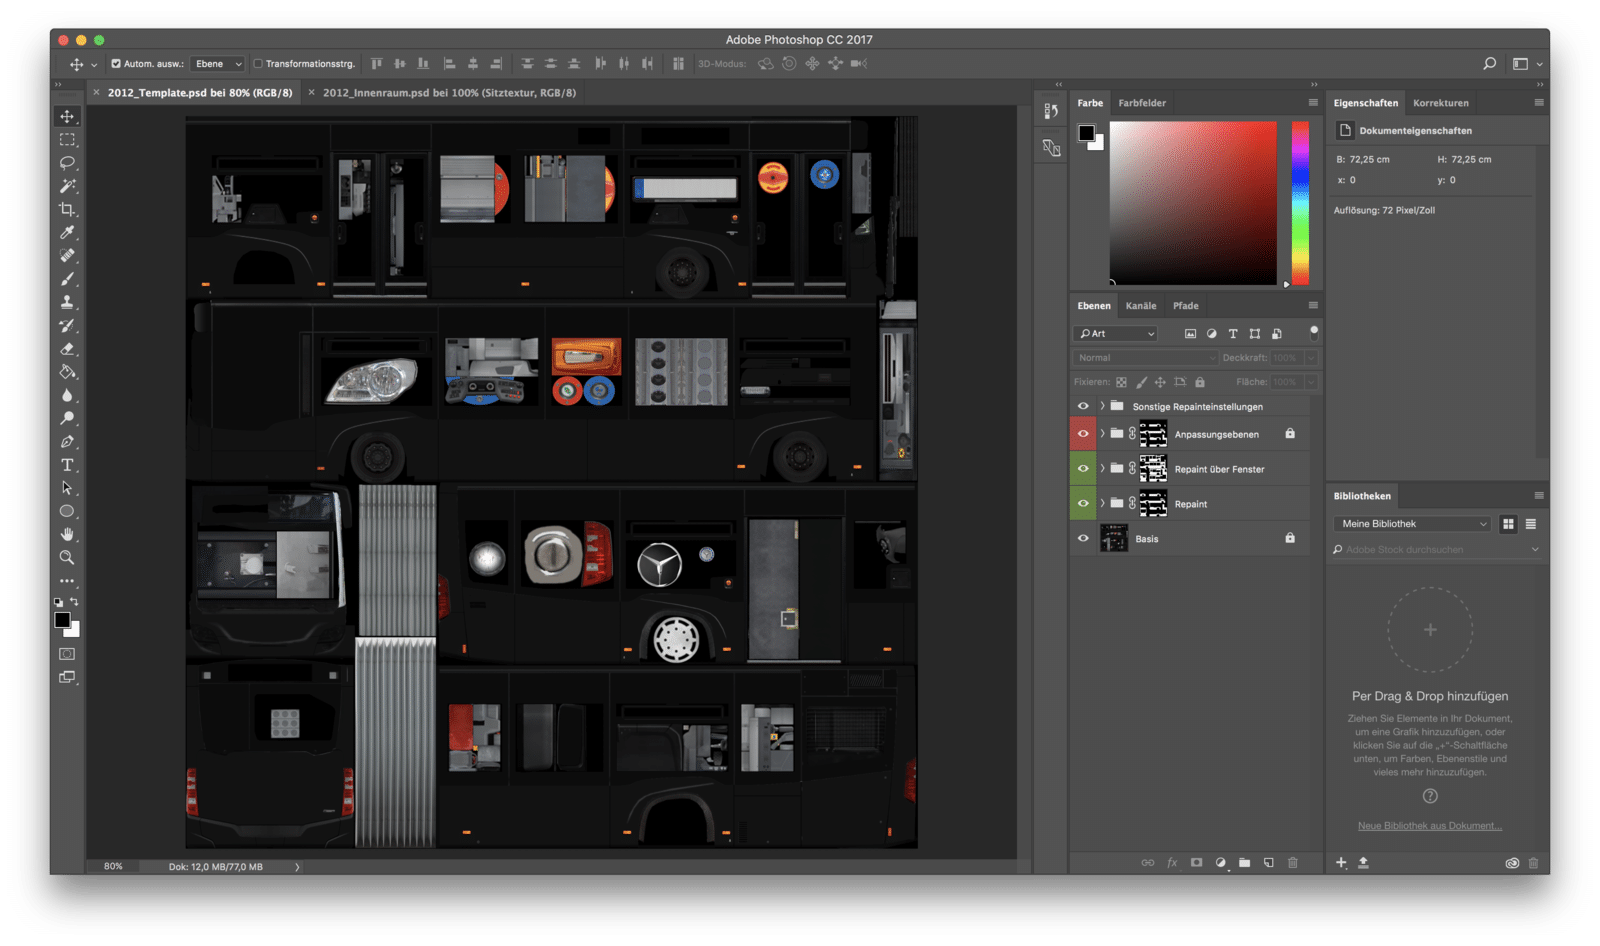1600x946 pixels.
Task: Switch to the 2012_Innenraum.psd document tab
Action: (x=449, y=93)
